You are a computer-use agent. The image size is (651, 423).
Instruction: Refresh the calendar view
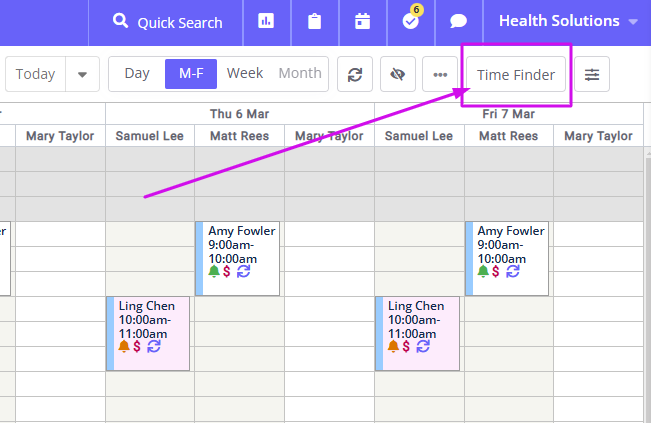[354, 74]
